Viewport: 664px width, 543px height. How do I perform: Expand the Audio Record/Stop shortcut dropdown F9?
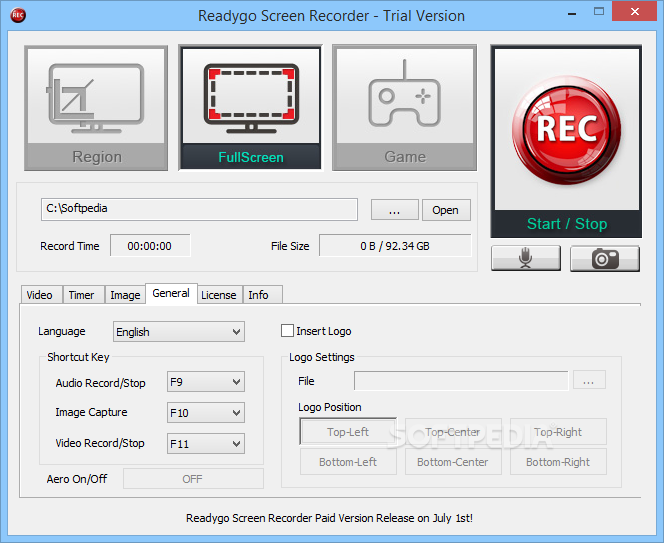(206, 382)
